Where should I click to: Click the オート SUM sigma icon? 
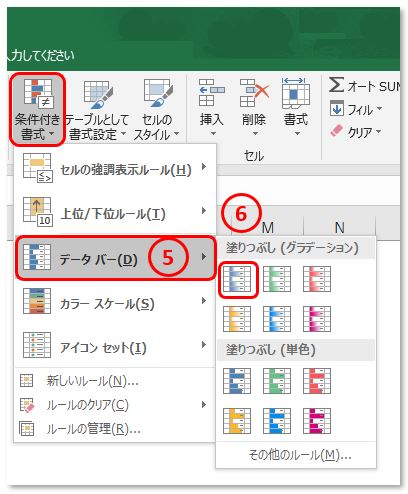coord(336,85)
